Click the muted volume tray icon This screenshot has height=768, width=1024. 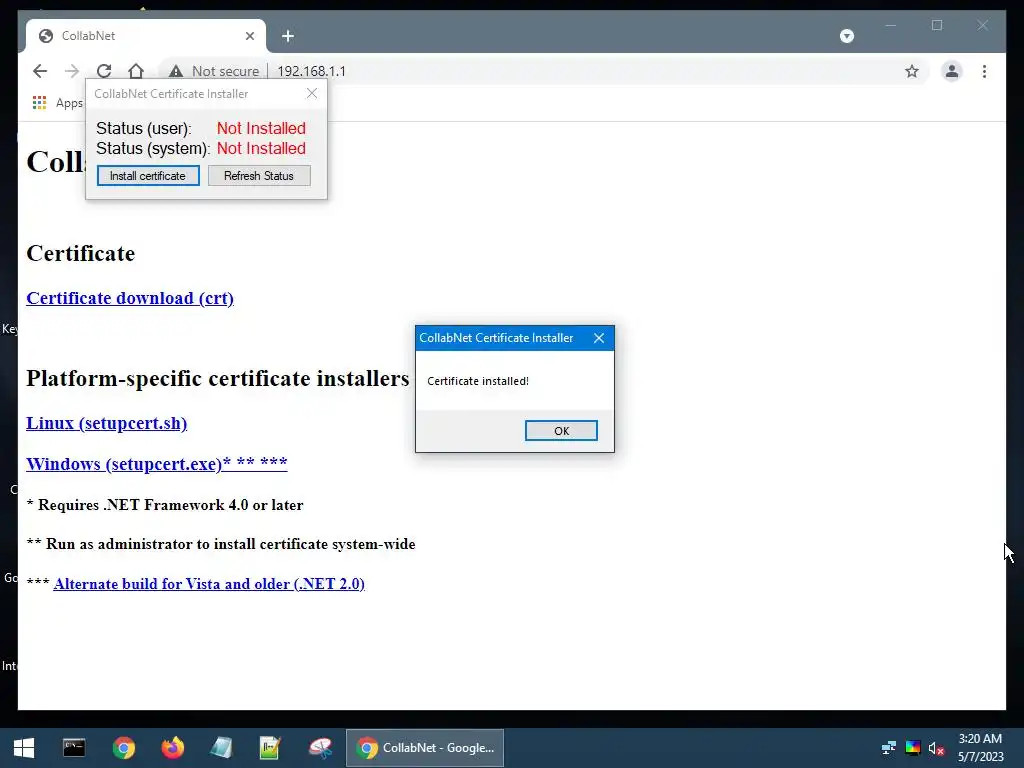936,748
